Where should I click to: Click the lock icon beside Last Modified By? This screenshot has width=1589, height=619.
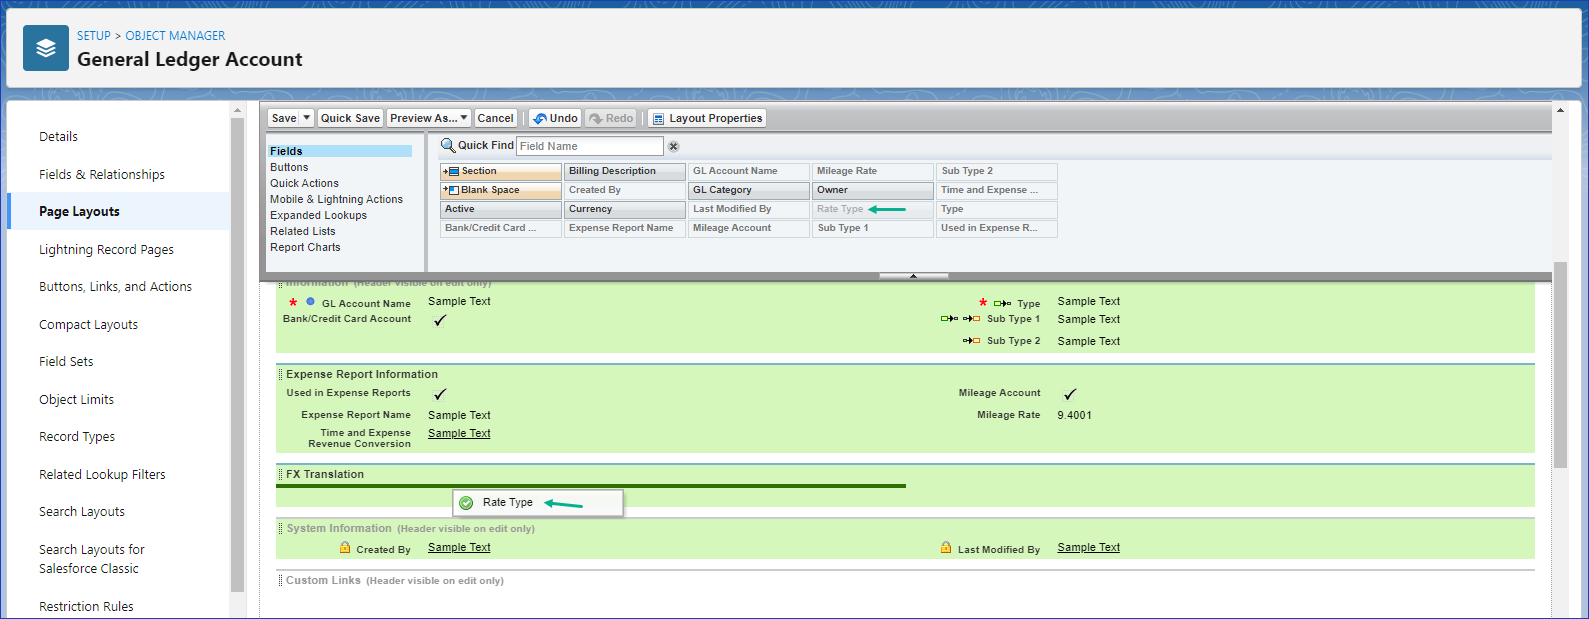pos(946,548)
